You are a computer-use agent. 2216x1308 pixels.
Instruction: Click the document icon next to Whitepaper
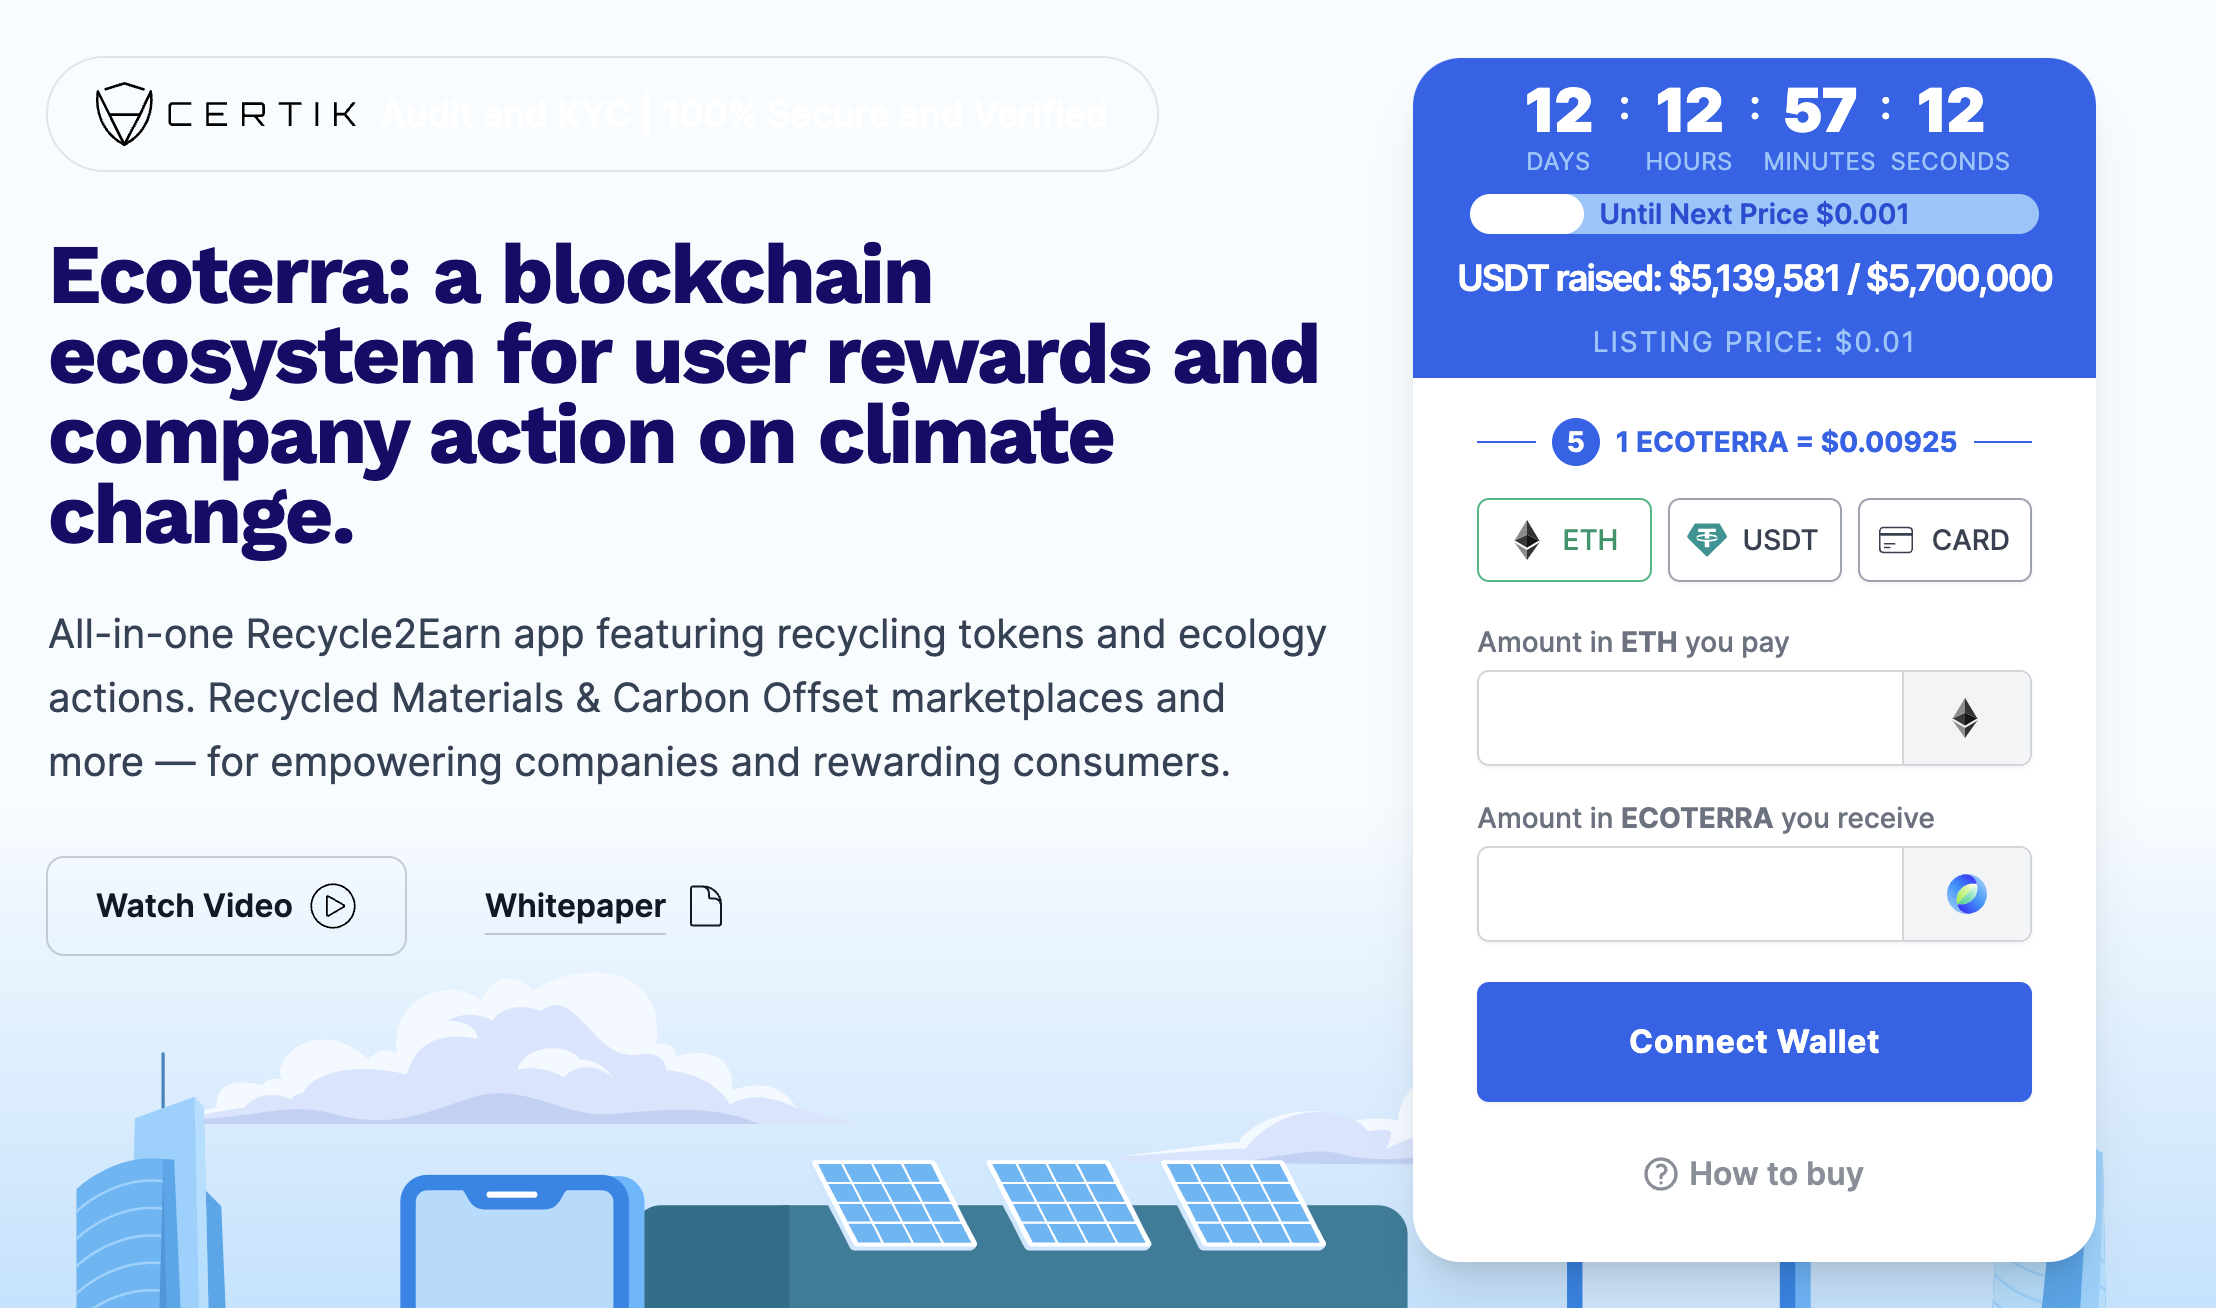[706, 906]
